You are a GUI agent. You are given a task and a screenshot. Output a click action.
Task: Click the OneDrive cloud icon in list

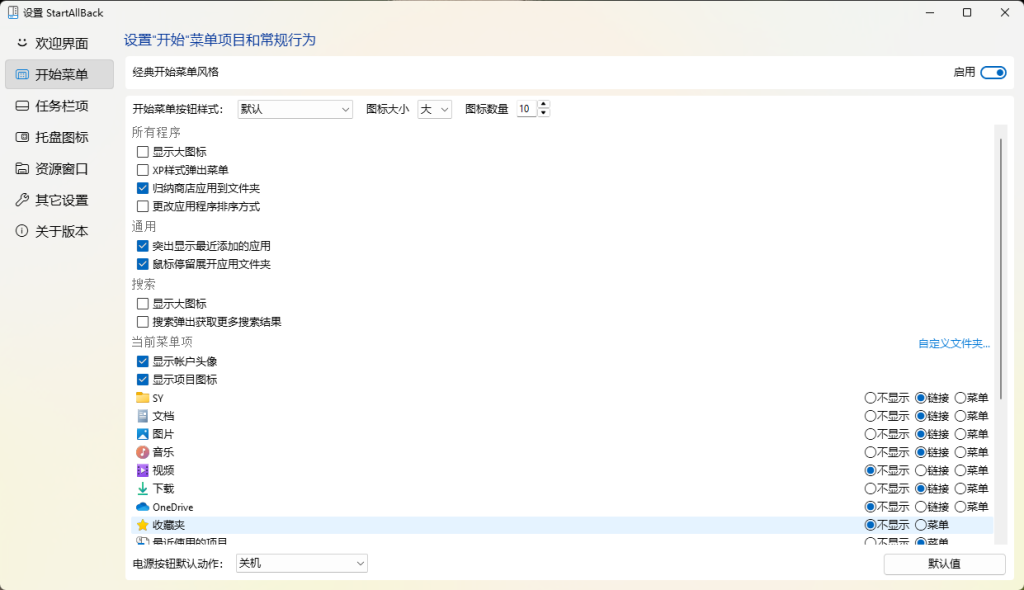pos(142,507)
